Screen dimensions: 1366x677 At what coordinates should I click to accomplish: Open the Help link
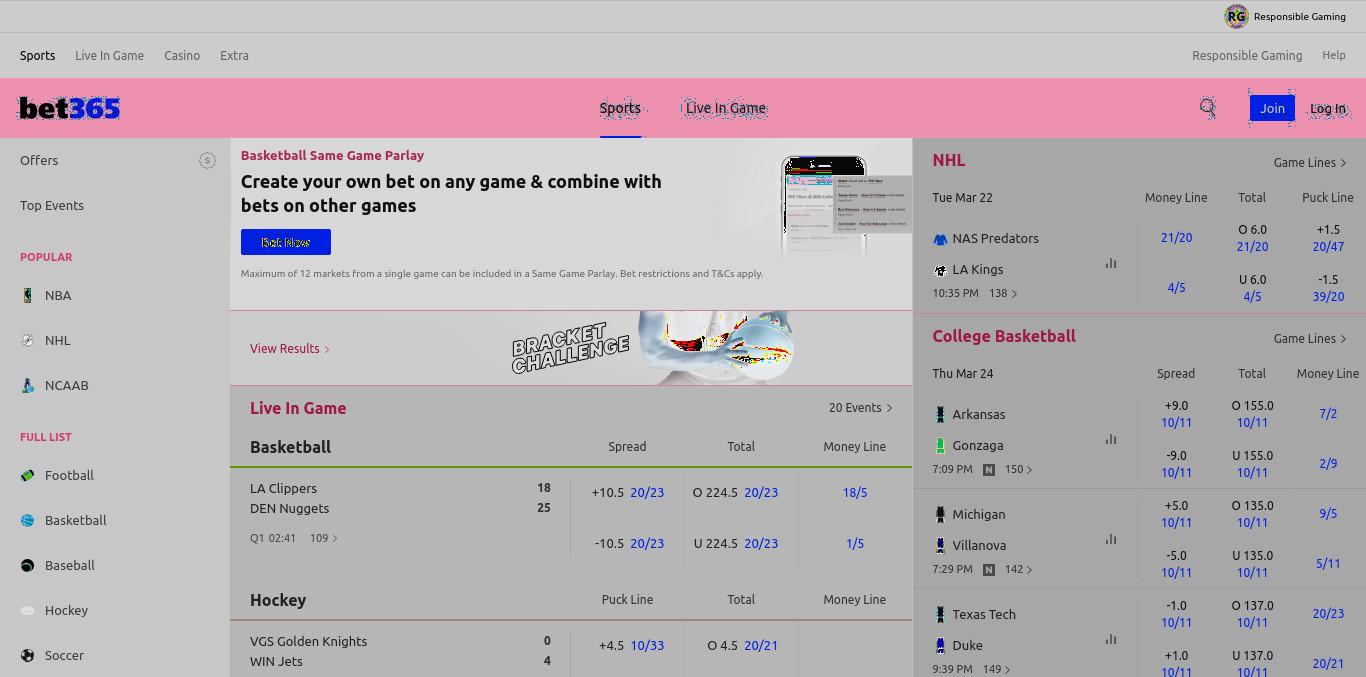[x=1334, y=56]
